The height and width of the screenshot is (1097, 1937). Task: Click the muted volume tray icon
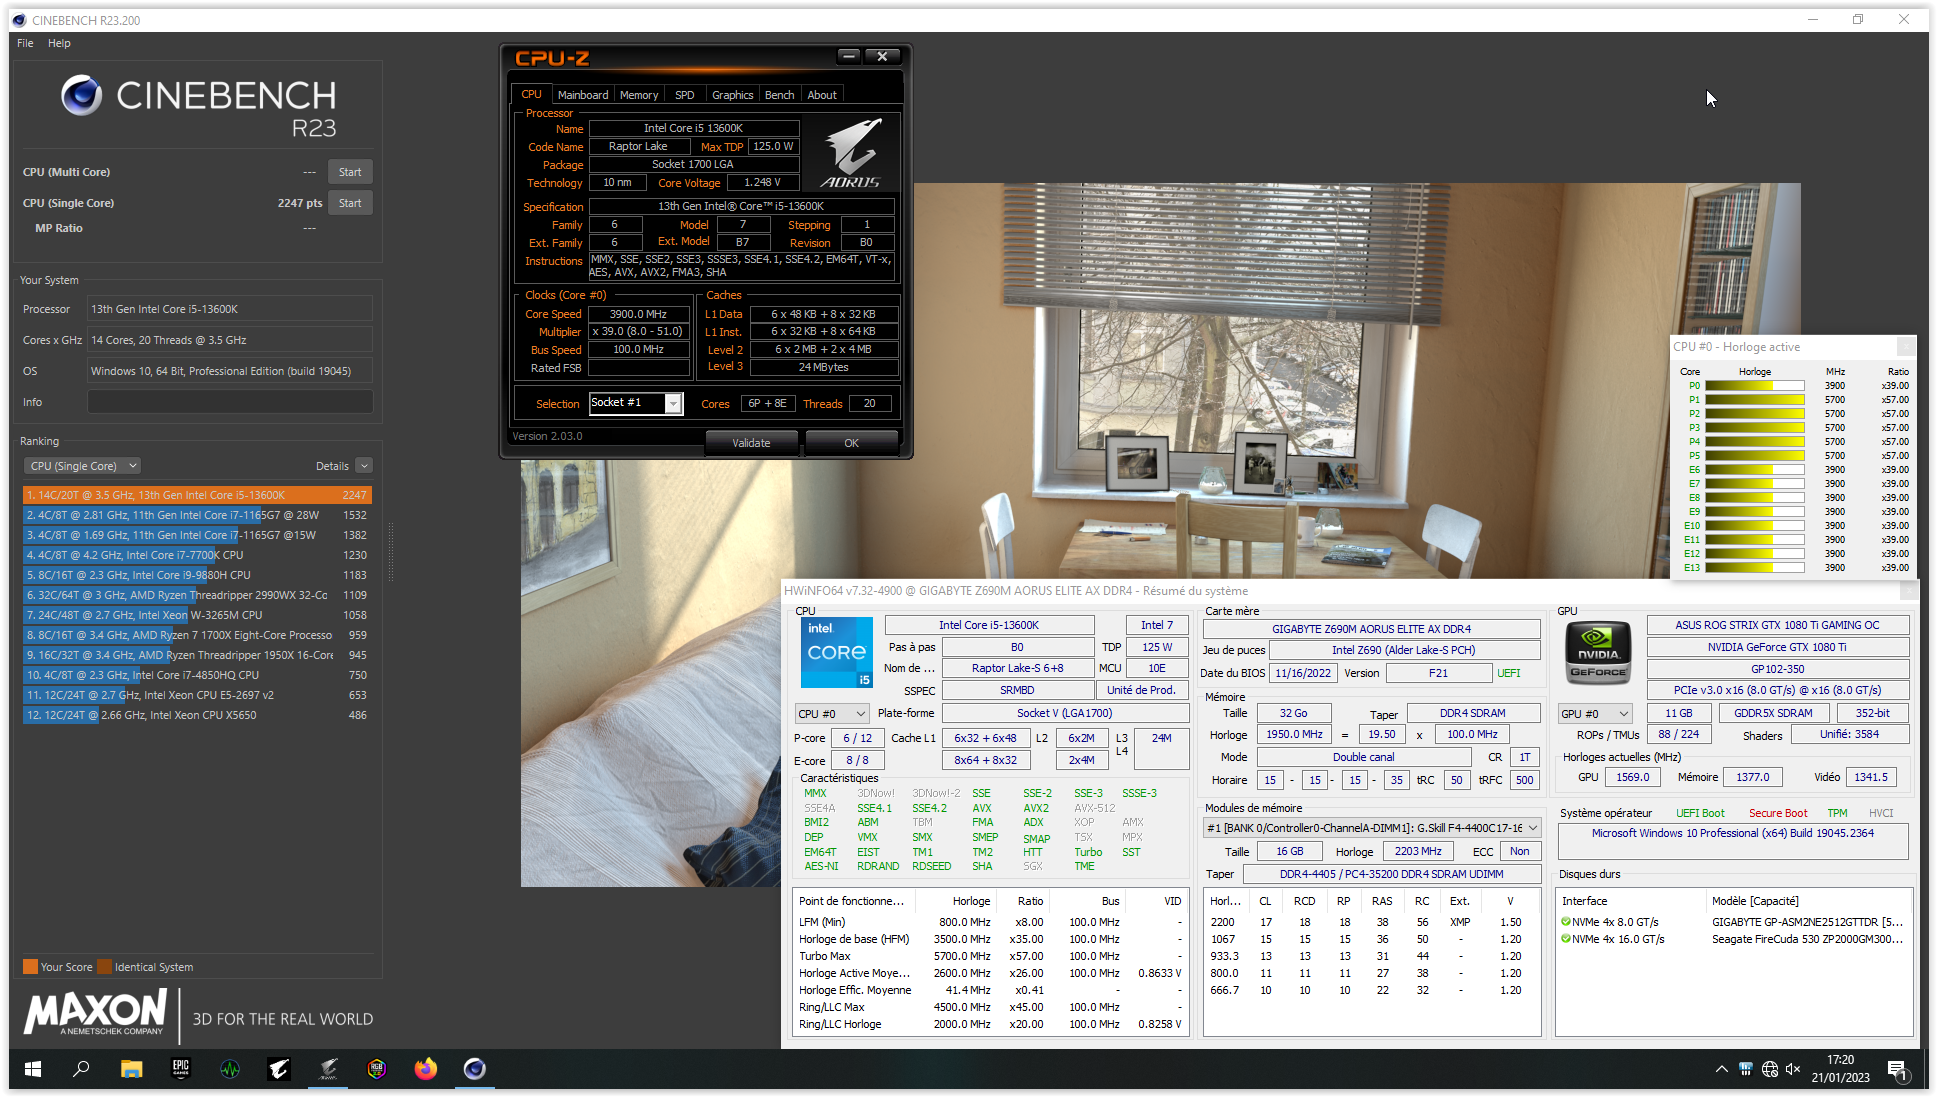tap(1793, 1069)
